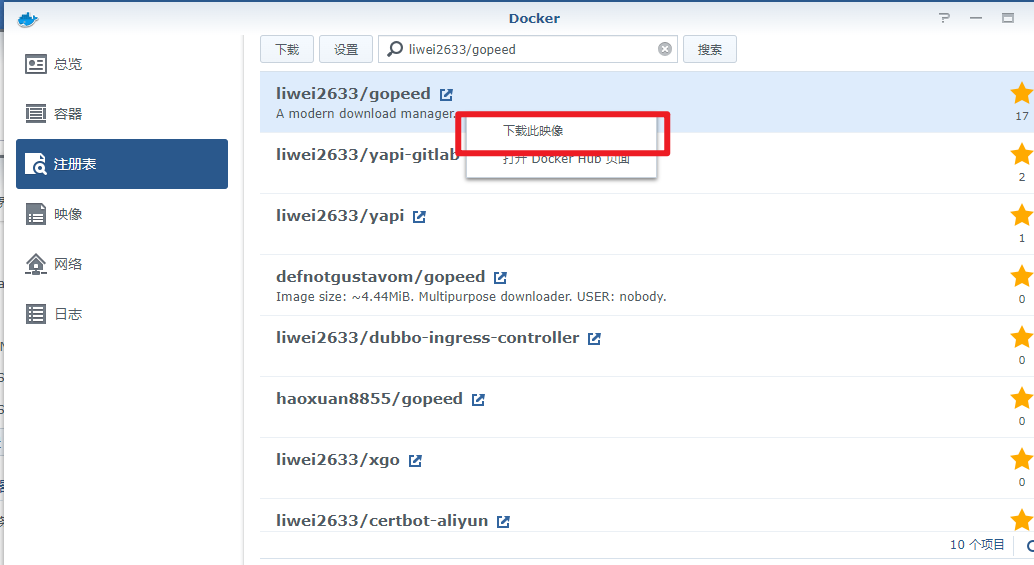Click the star icon for liwei2633/gopeed
The image size is (1034, 565).
click(1021, 93)
